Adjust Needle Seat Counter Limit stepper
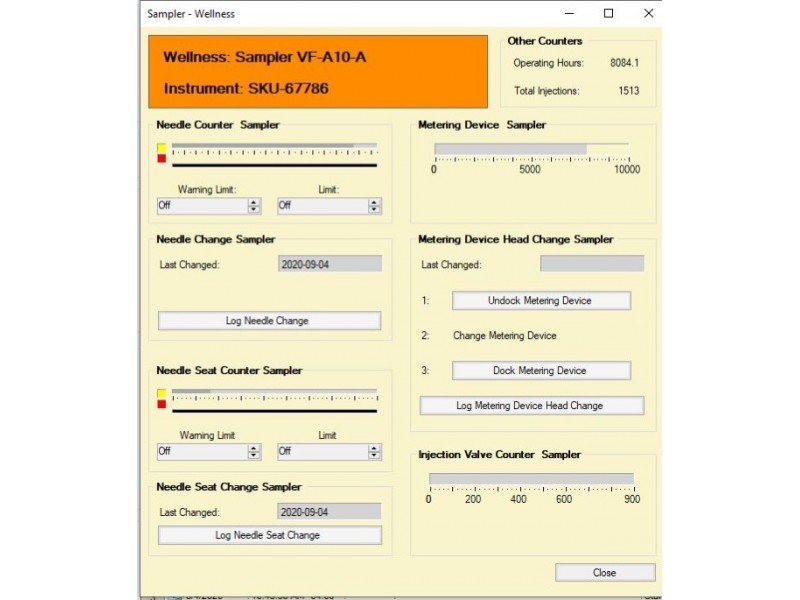 [x=374, y=452]
